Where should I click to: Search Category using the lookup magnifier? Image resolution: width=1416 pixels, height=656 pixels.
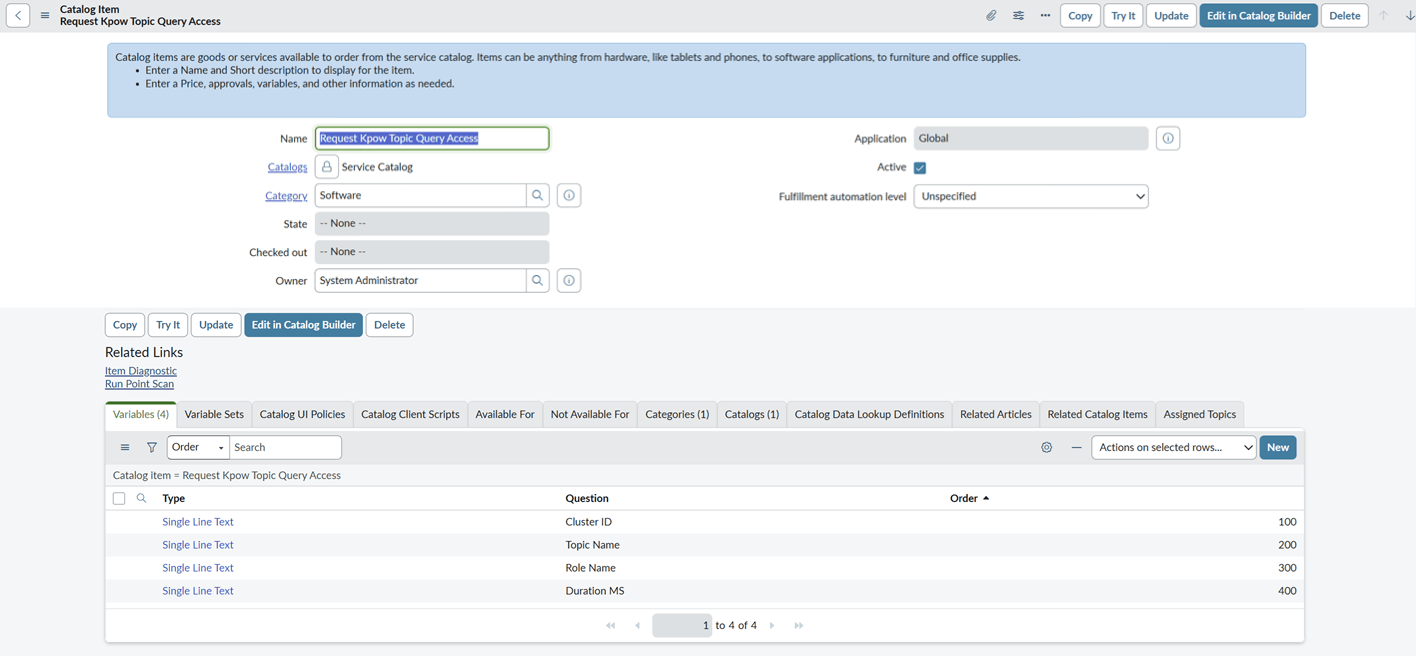tap(538, 196)
